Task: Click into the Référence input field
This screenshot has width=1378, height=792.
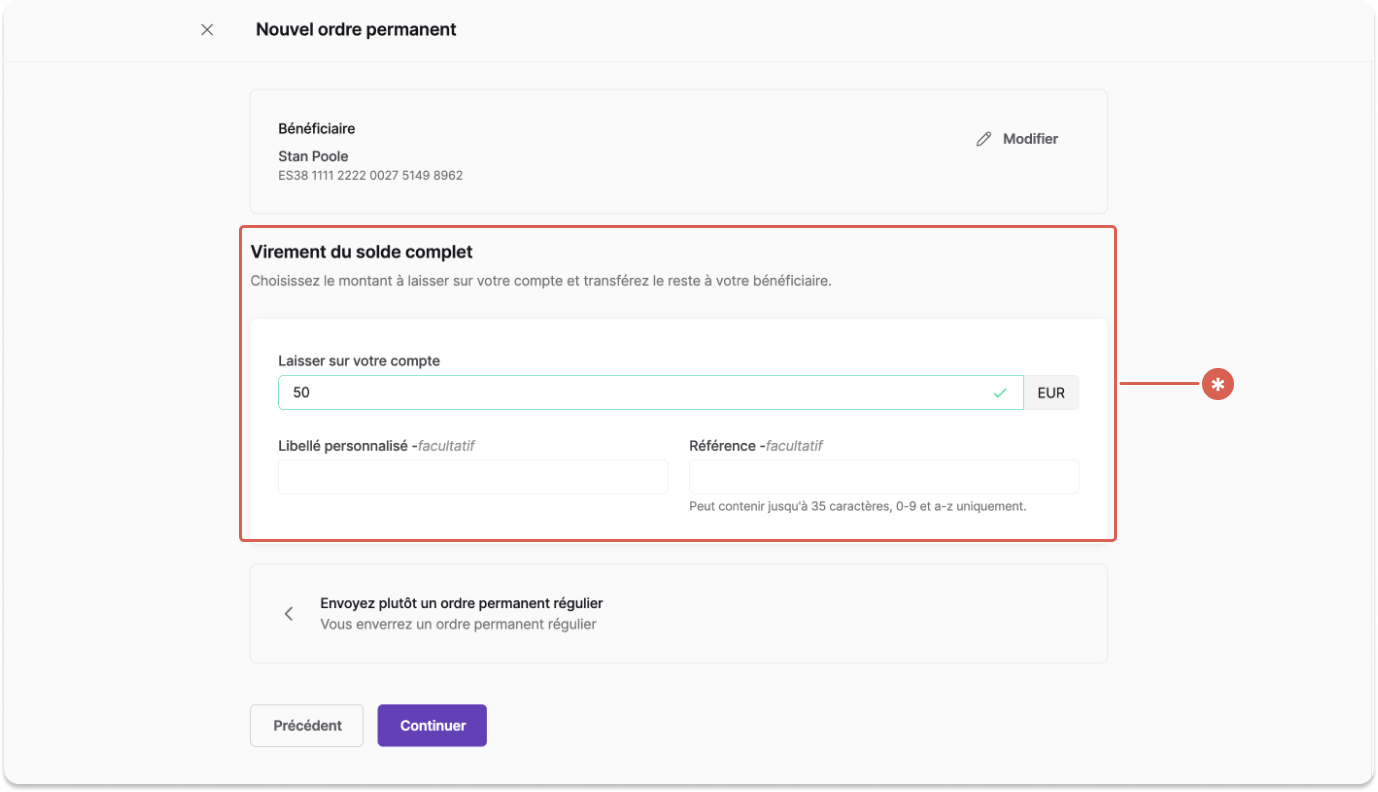Action: click(x=884, y=477)
